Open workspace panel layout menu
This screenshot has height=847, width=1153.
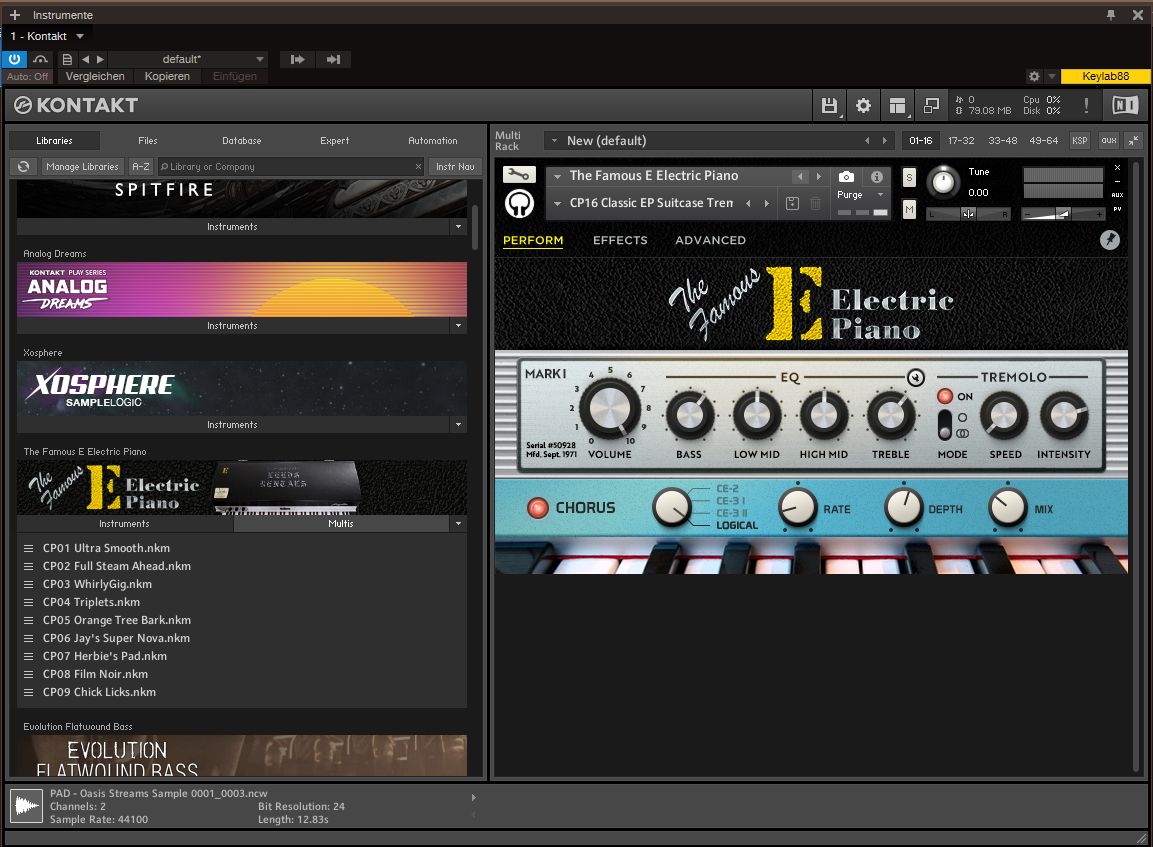coord(897,106)
